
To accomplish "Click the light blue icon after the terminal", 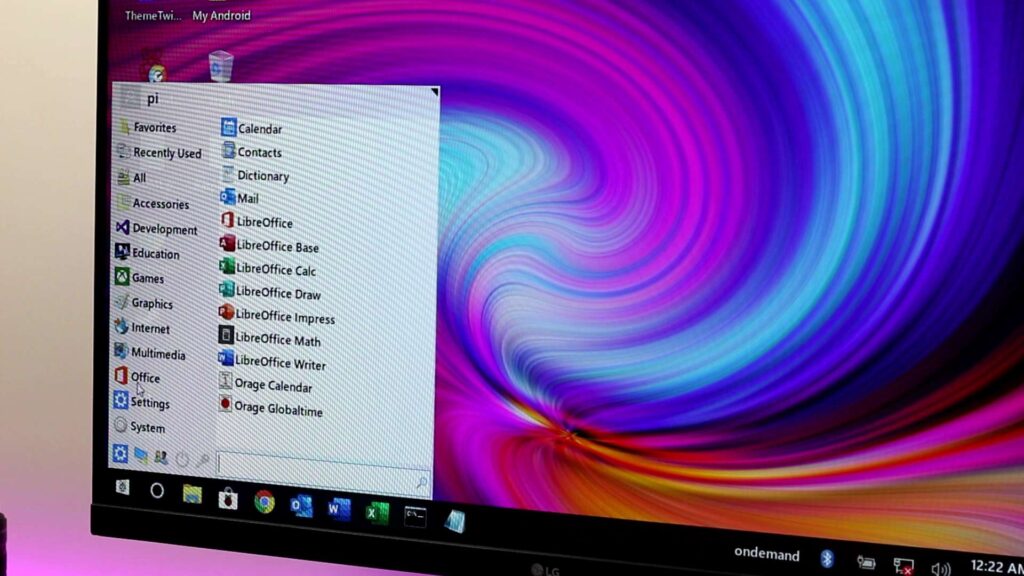I will 455,521.
